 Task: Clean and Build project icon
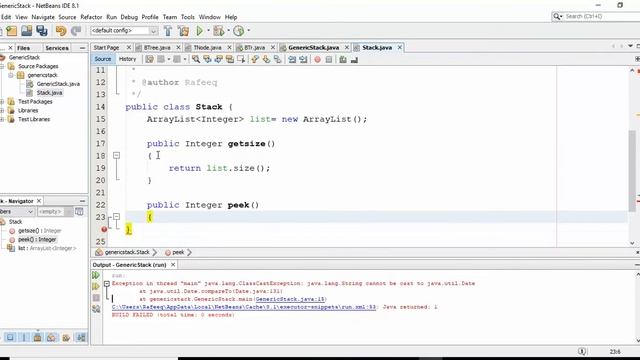point(183,31)
